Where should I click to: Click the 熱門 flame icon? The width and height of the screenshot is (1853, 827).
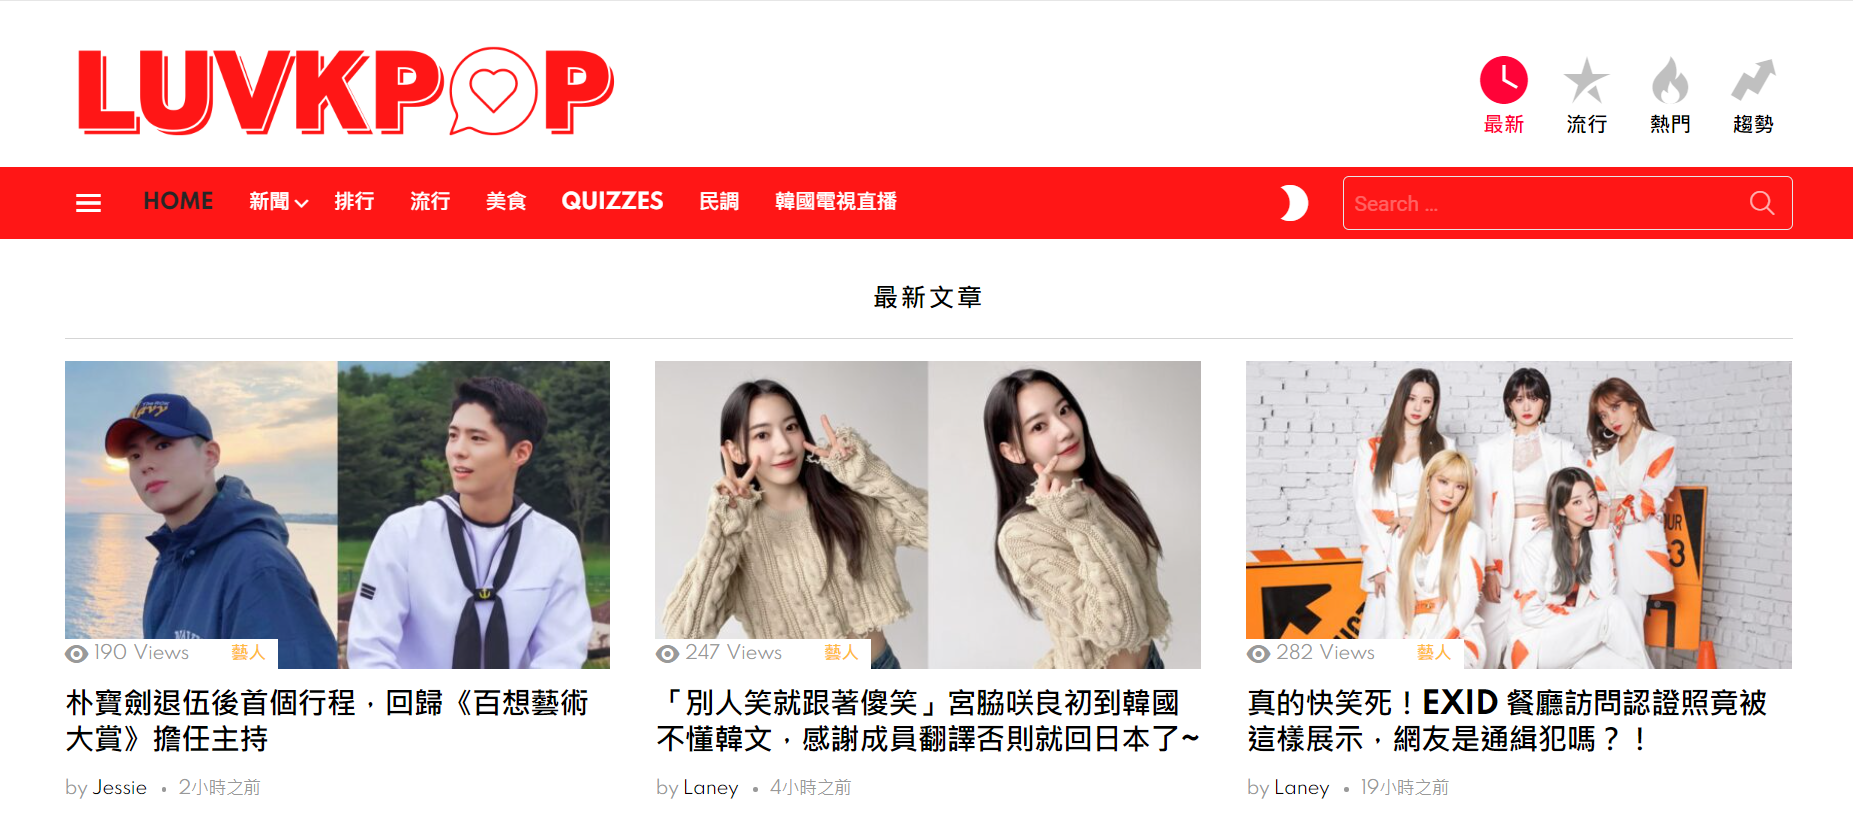pyautogui.click(x=1669, y=80)
